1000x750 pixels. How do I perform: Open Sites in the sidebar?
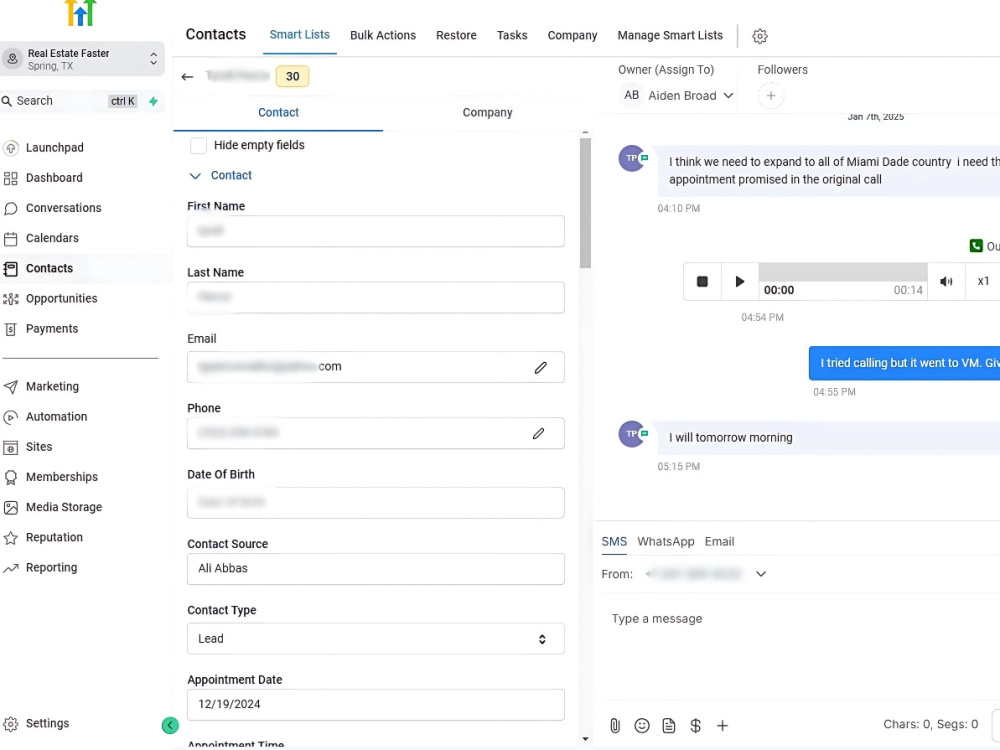click(38, 447)
